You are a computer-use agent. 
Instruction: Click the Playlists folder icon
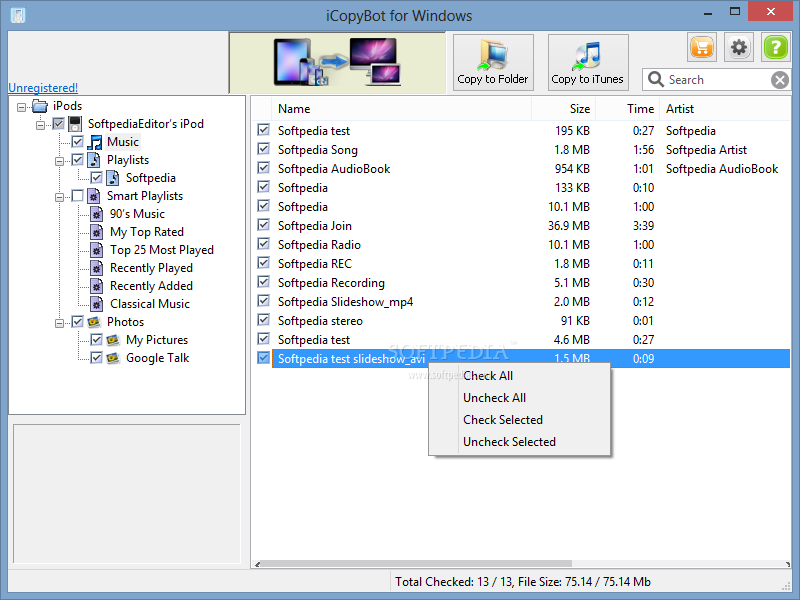point(94,160)
